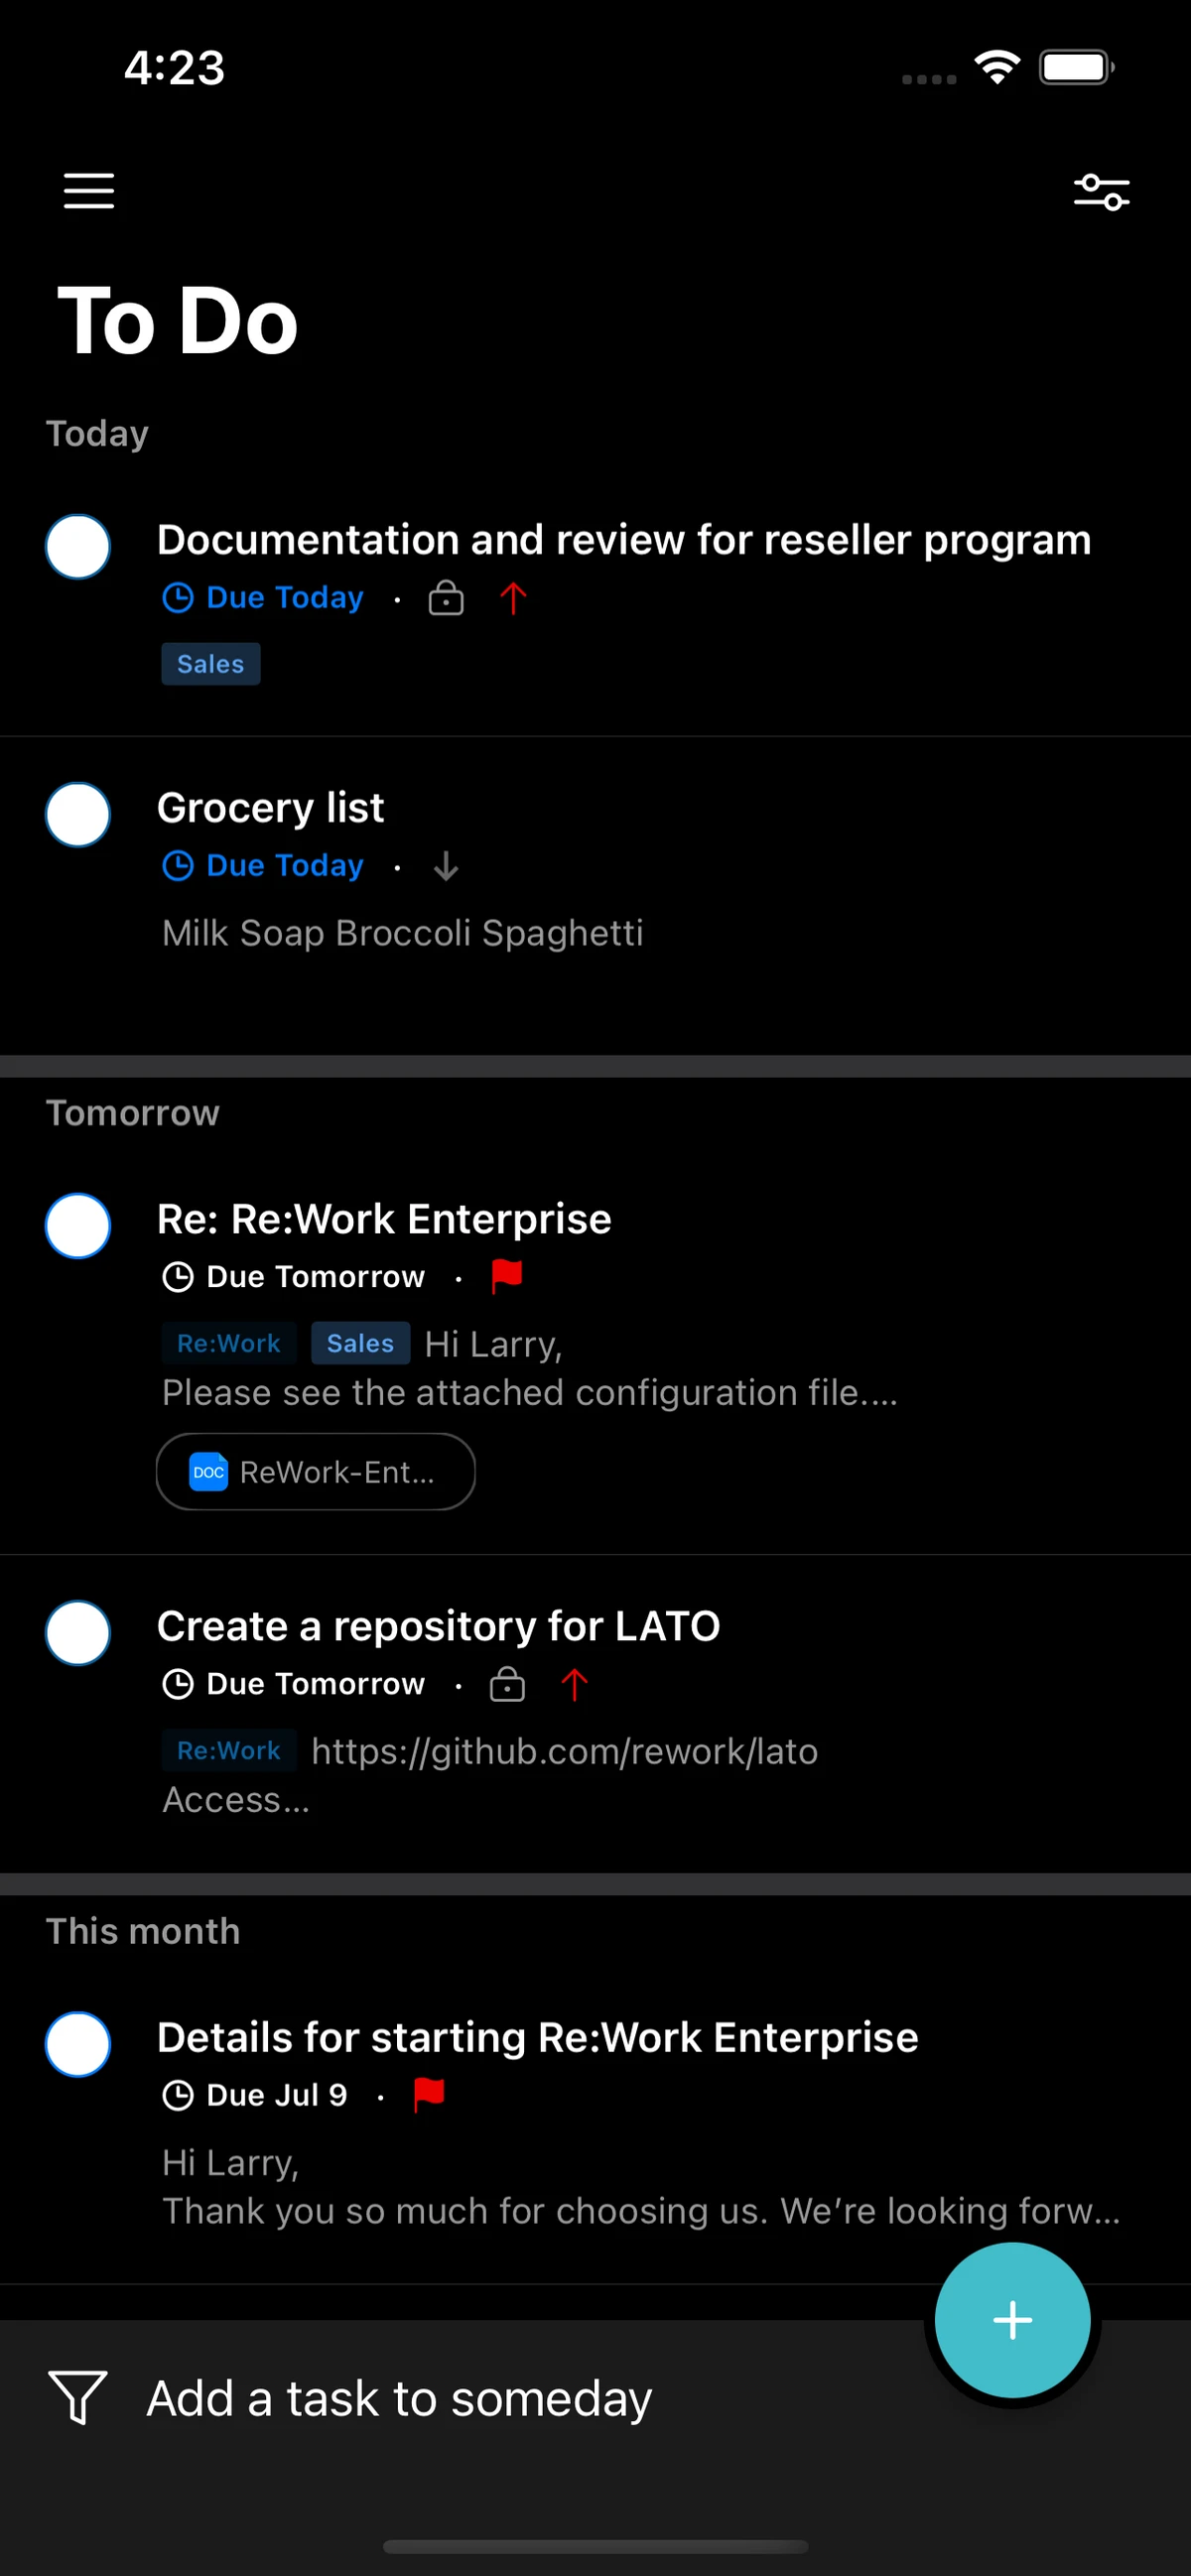Viewport: 1191px width, 2576px height.
Task: Mark Documentation and review task complete
Action: point(78,546)
